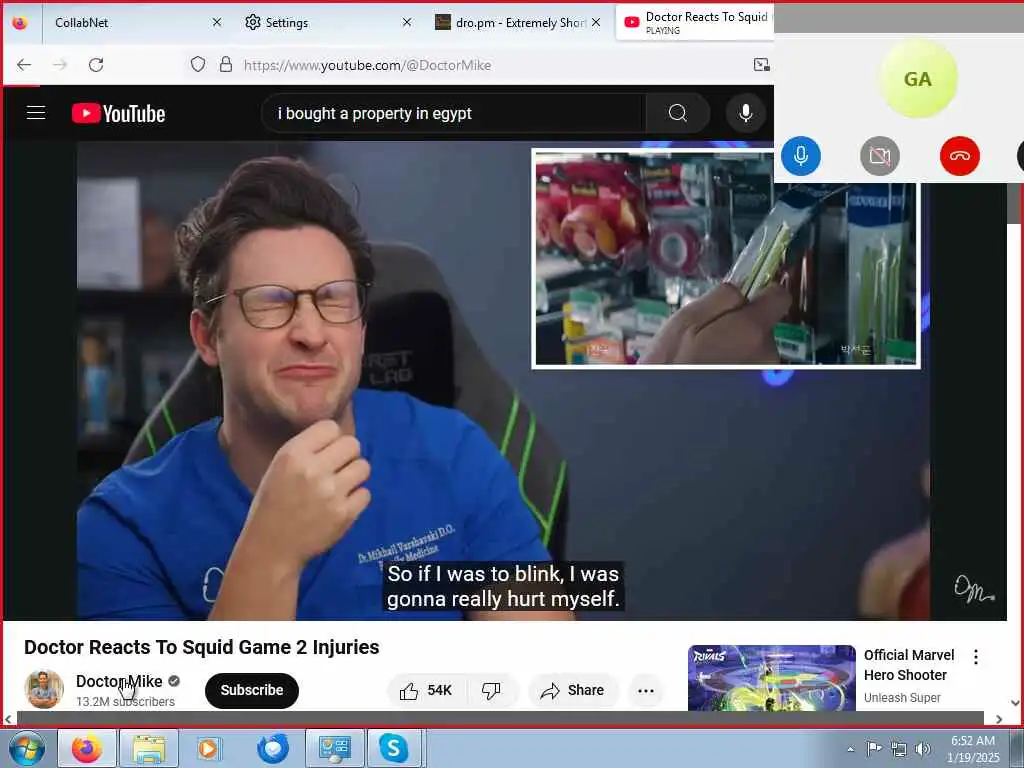Open more actions three-dot menu under video
Image resolution: width=1024 pixels, height=768 pixels.
coord(646,690)
